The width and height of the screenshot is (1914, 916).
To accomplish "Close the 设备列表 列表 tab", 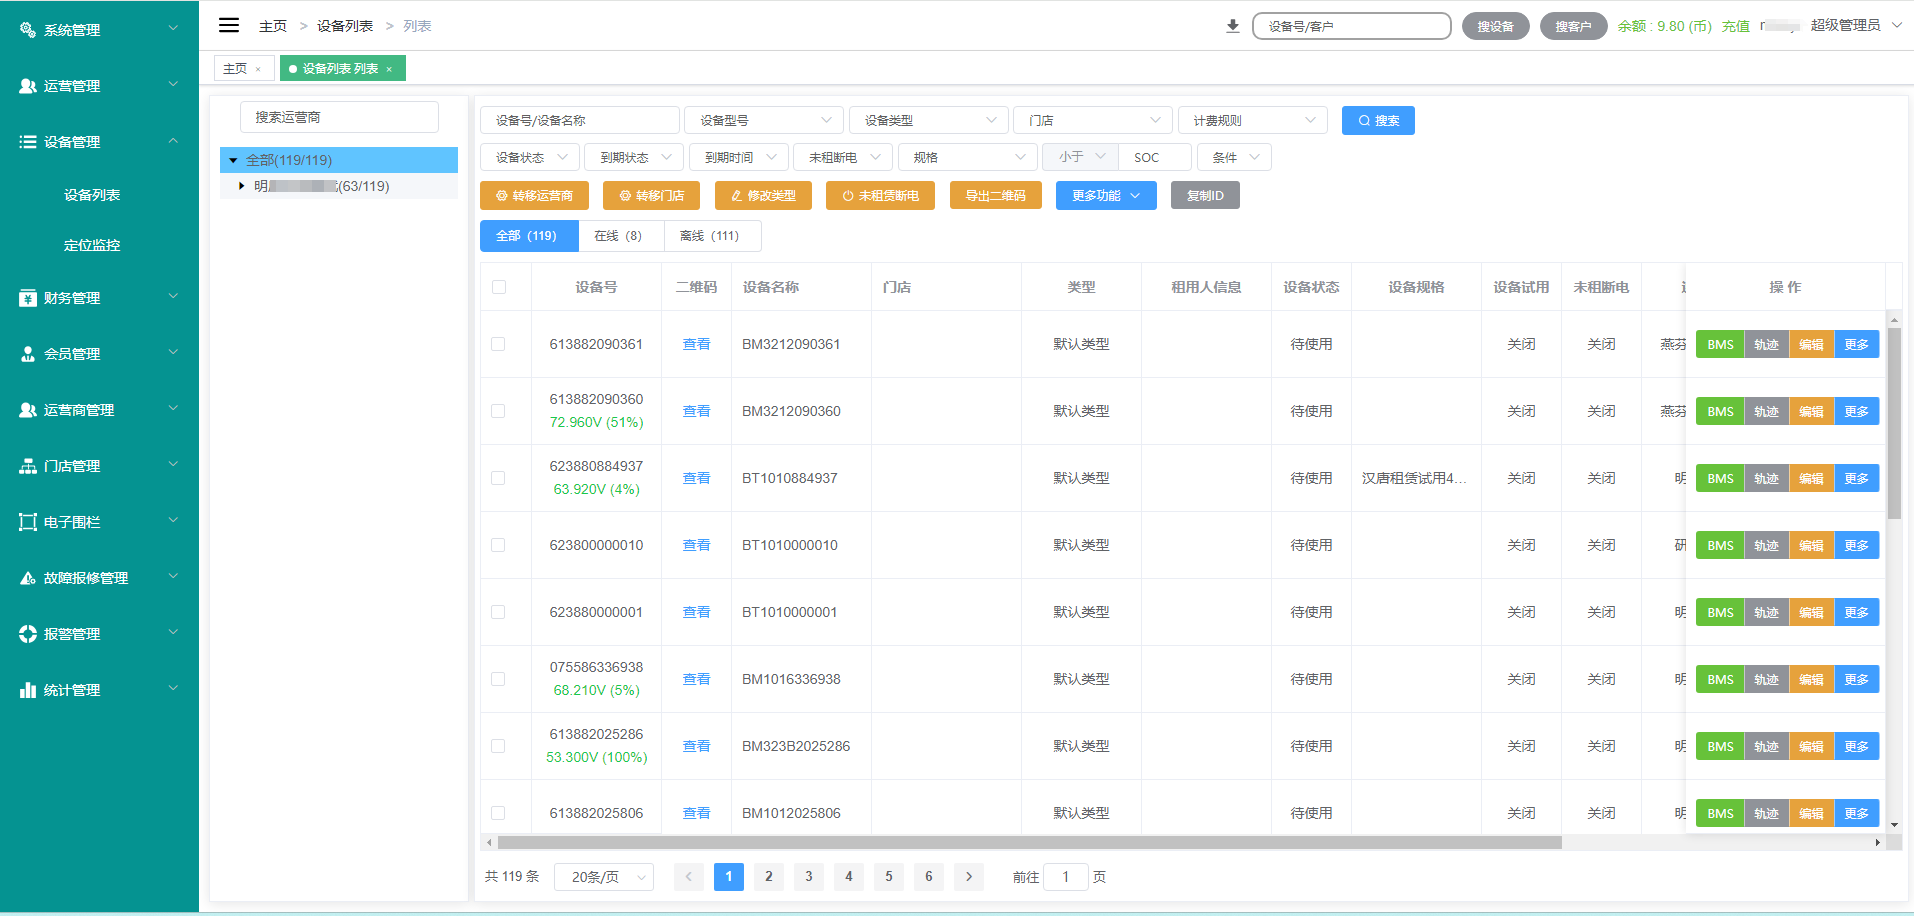I will point(389,69).
